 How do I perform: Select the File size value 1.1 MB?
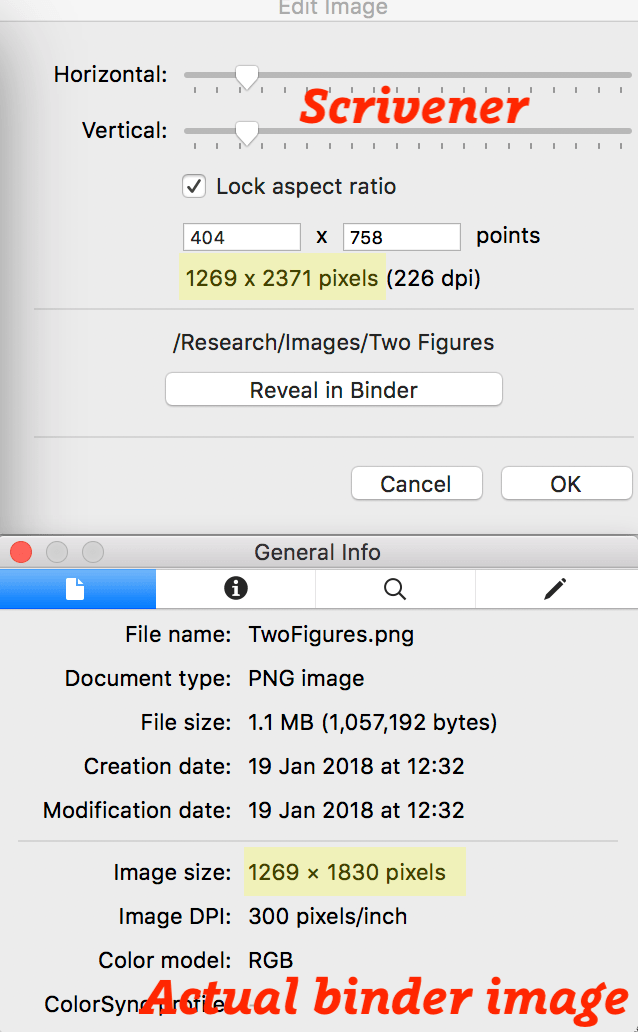point(373,722)
